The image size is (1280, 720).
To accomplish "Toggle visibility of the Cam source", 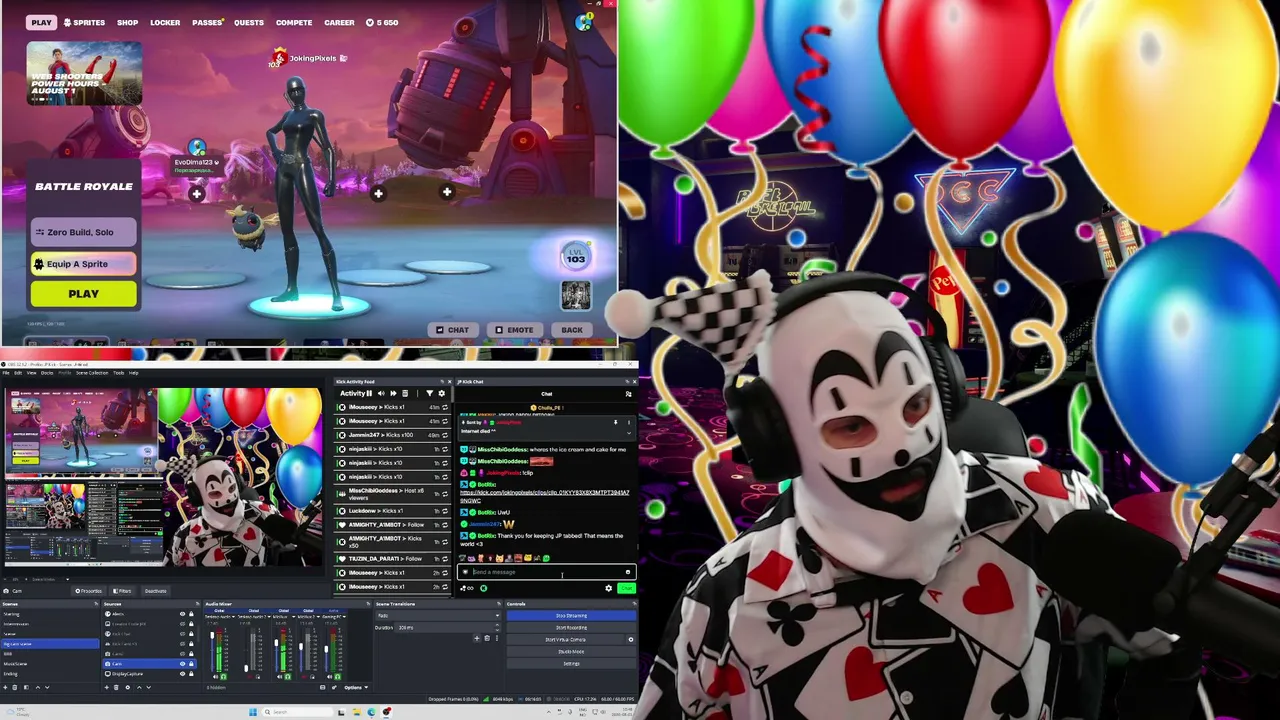I will coord(182,664).
